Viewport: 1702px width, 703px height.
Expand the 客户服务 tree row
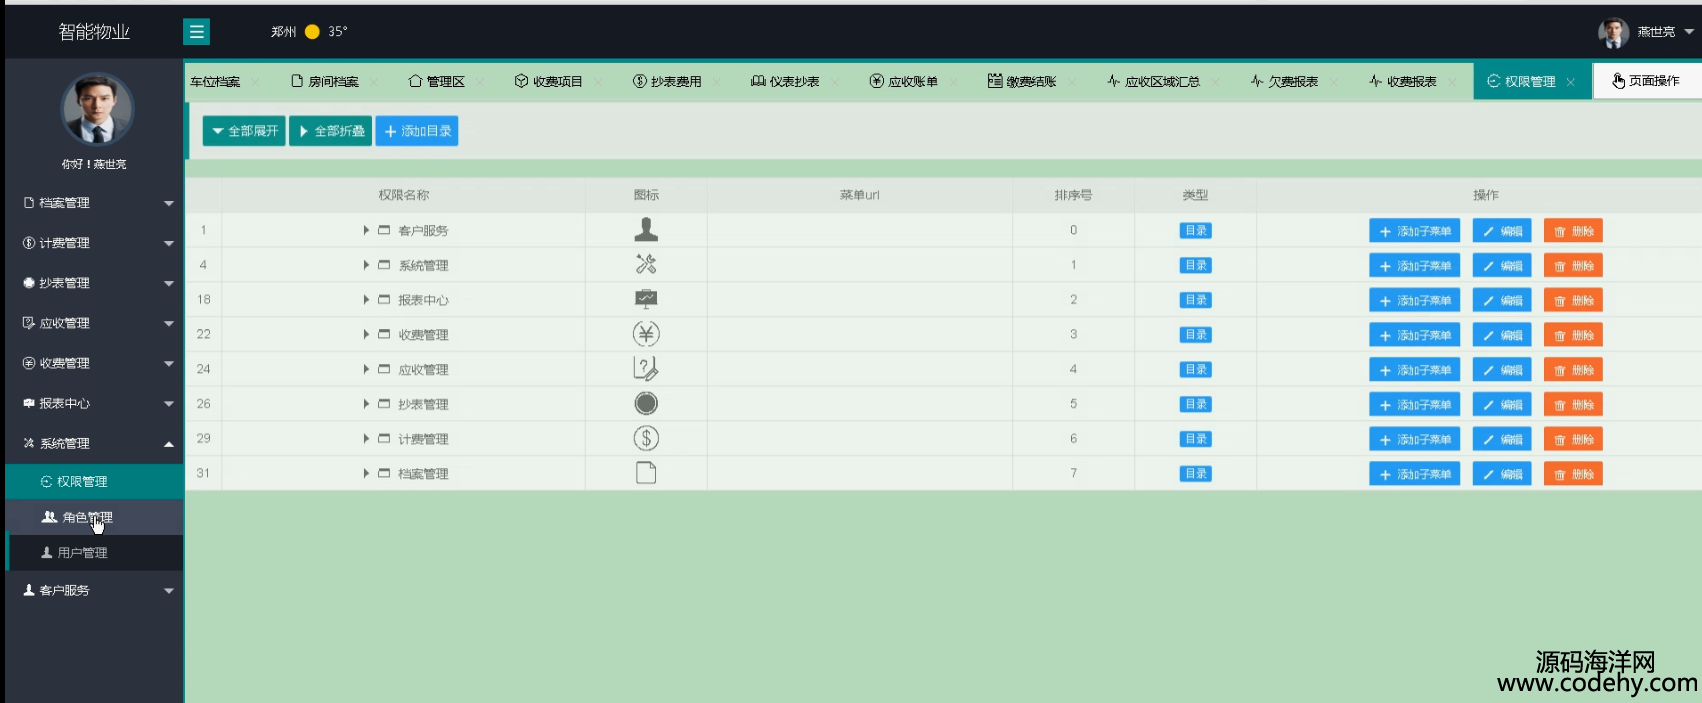[x=366, y=230]
